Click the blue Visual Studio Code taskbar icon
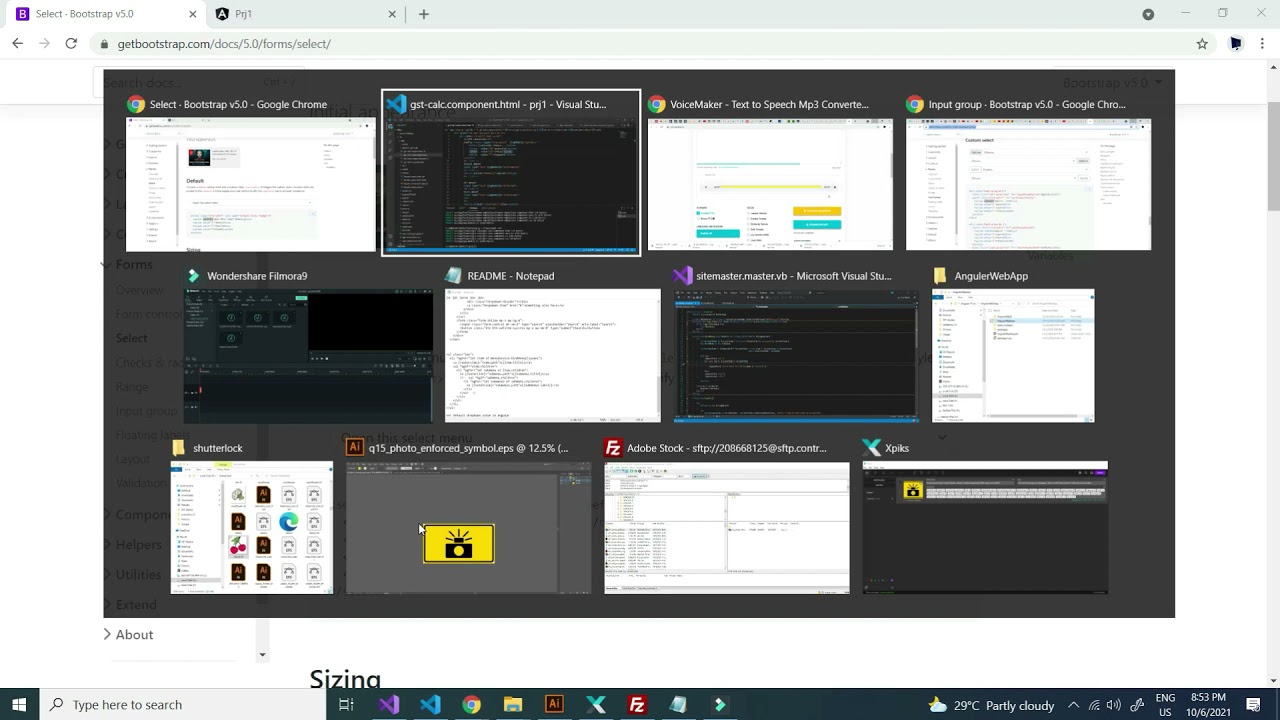This screenshot has height=720, width=1280. 430,705
